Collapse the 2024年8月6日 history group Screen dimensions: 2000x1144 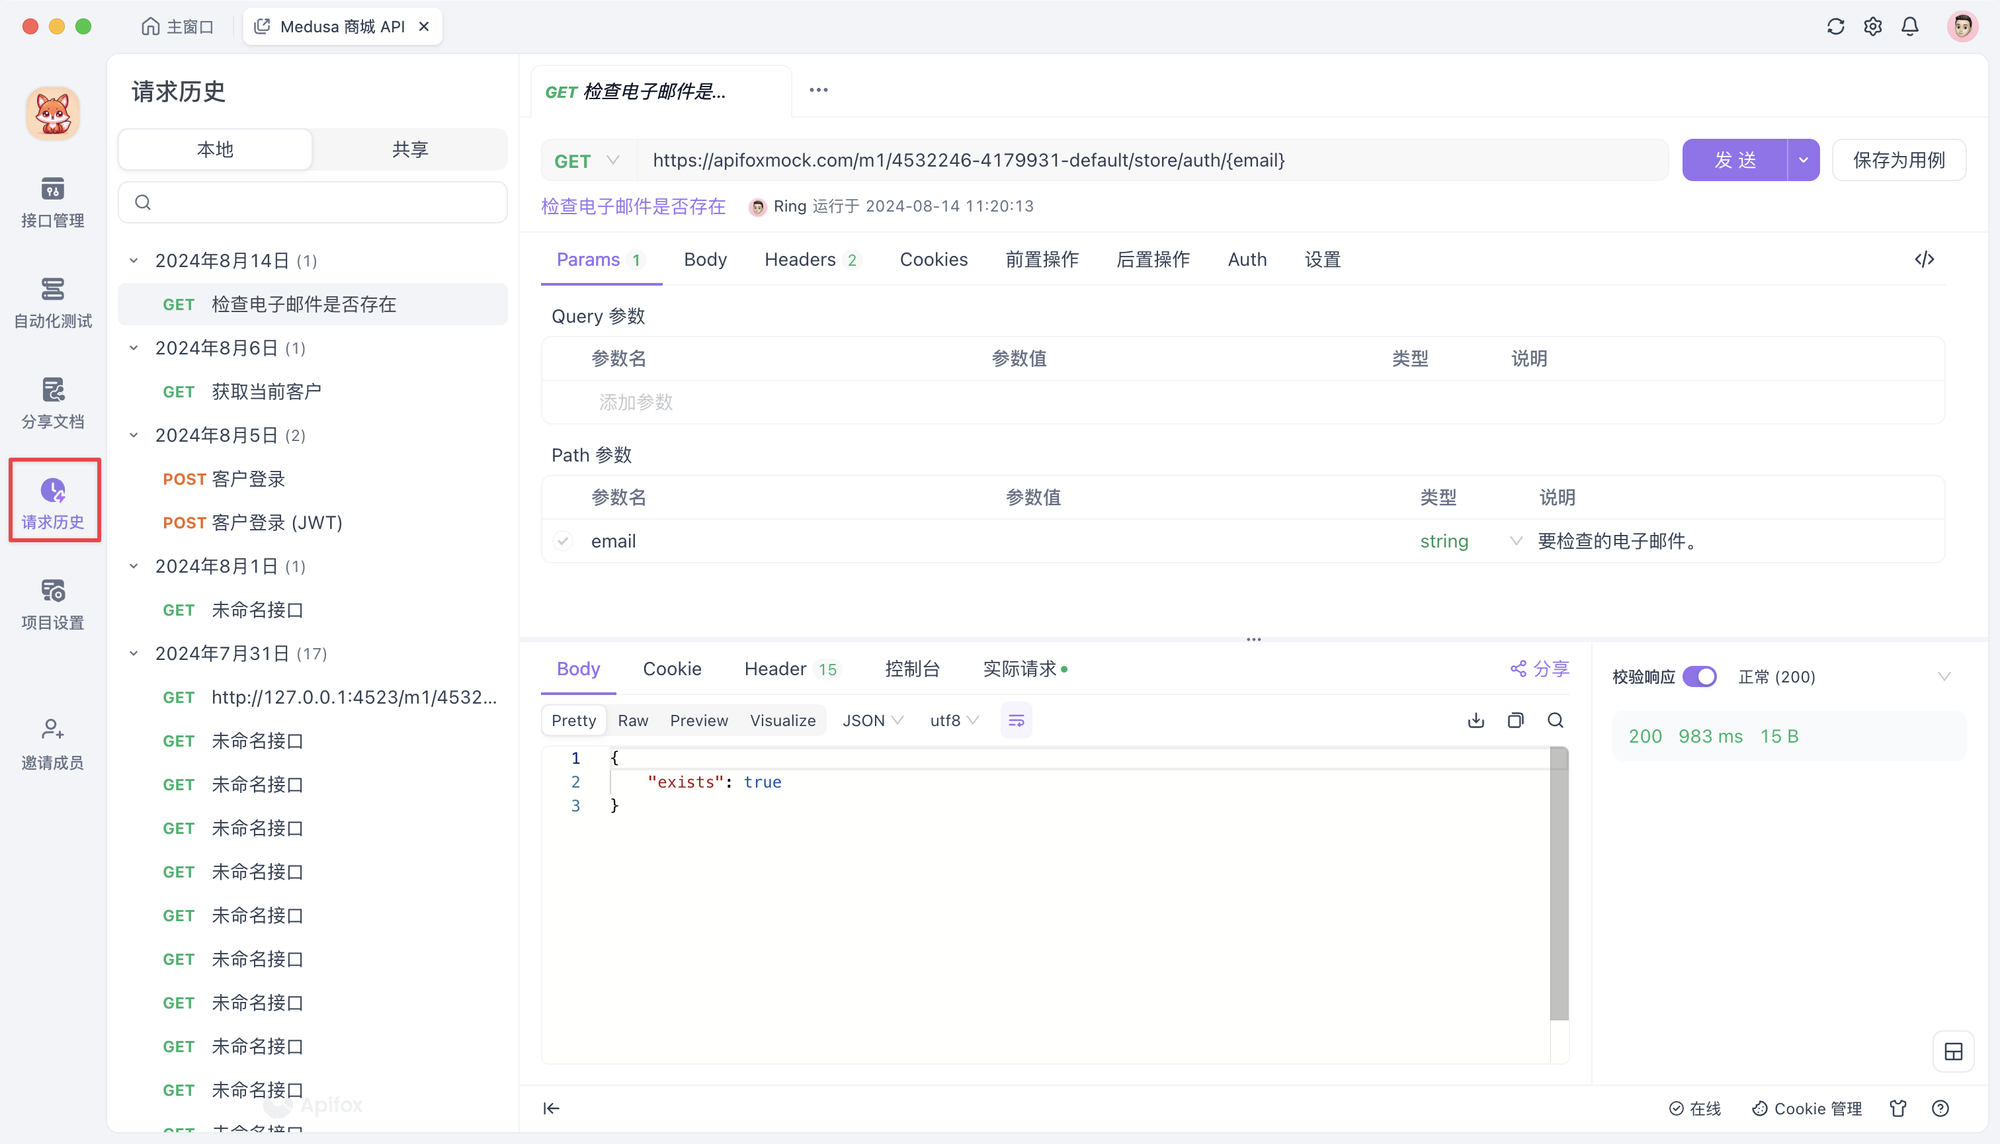tap(134, 348)
